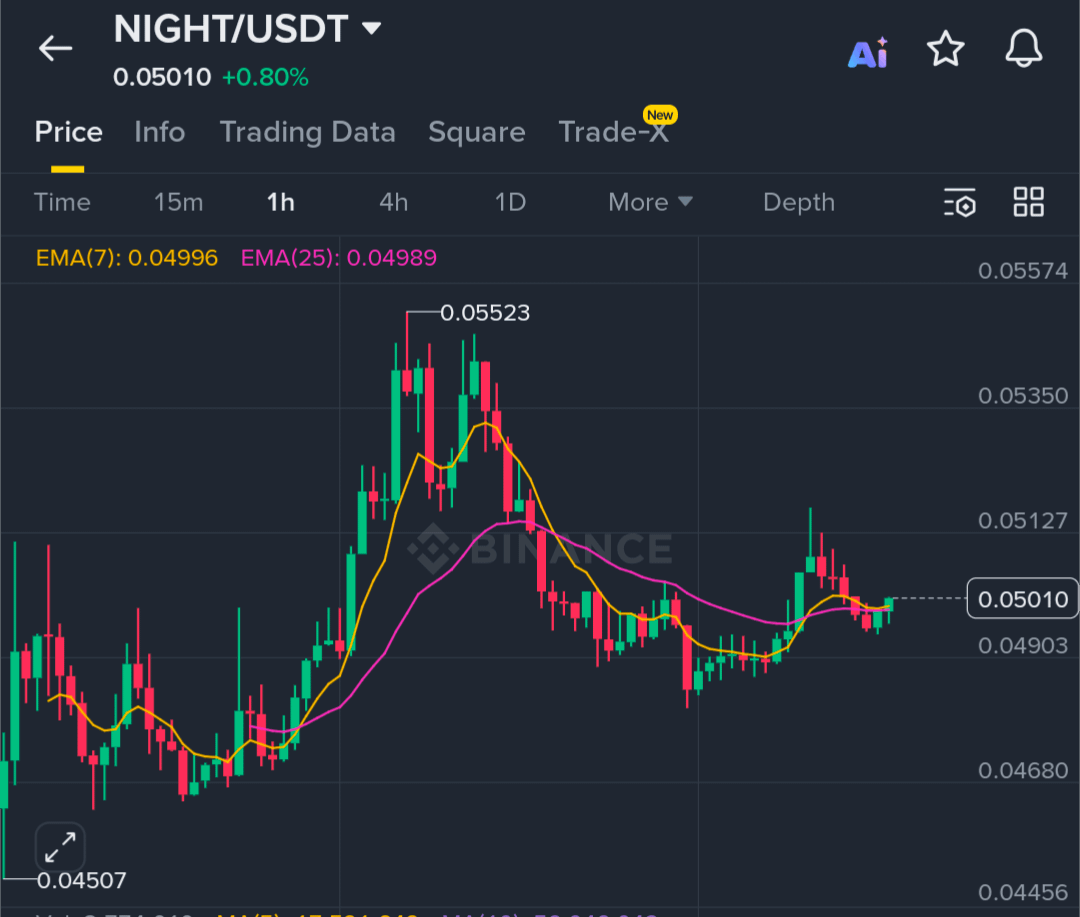Screen dimensions: 1080x917
Task: Open the Trading Data tab
Action: point(307,132)
